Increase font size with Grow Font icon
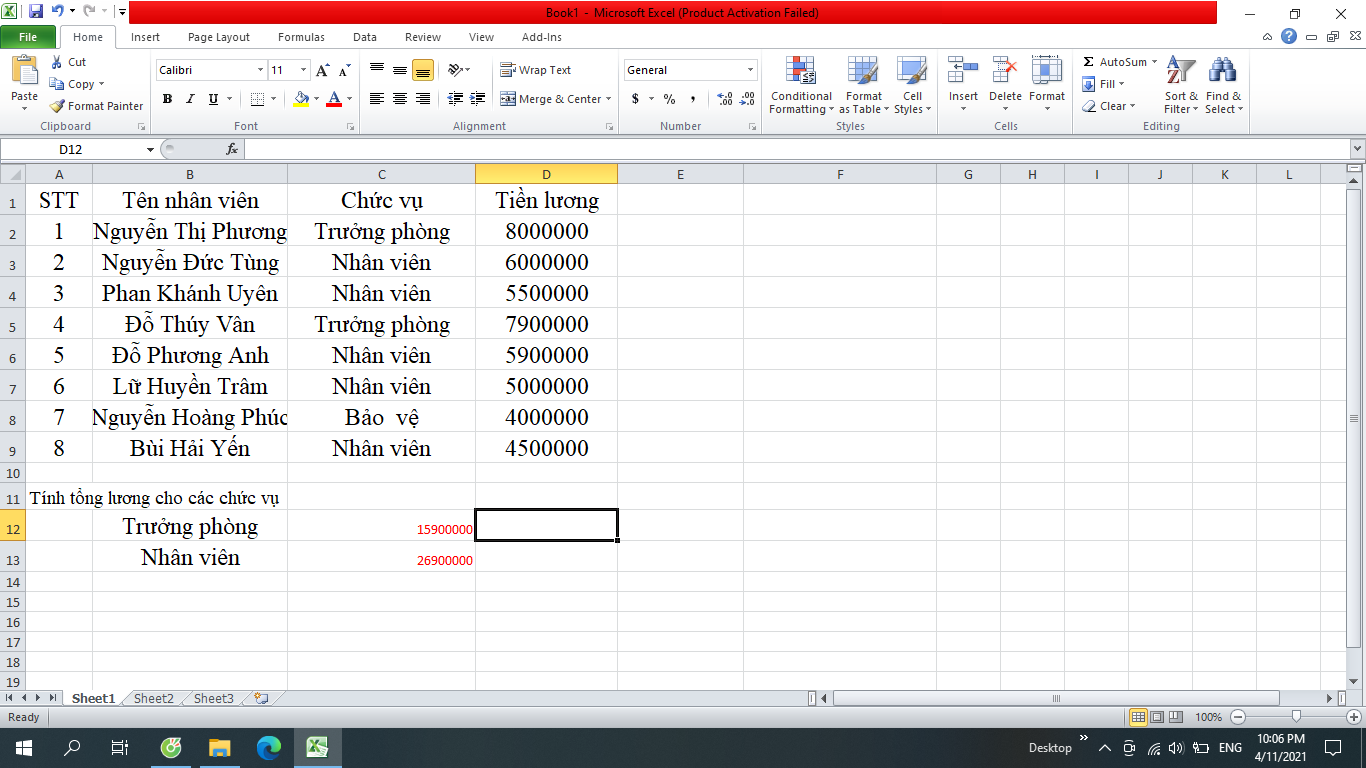Screen dimensions: 1366x768 tap(322, 70)
